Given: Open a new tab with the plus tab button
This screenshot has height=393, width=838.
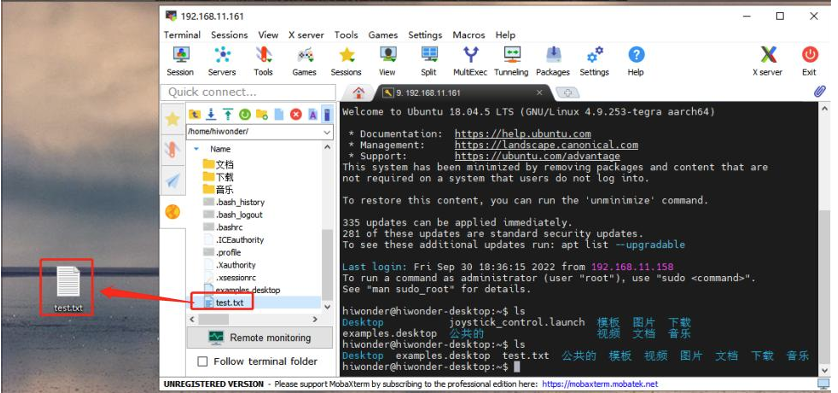Looking at the screenshot, I should click(568, 93).
